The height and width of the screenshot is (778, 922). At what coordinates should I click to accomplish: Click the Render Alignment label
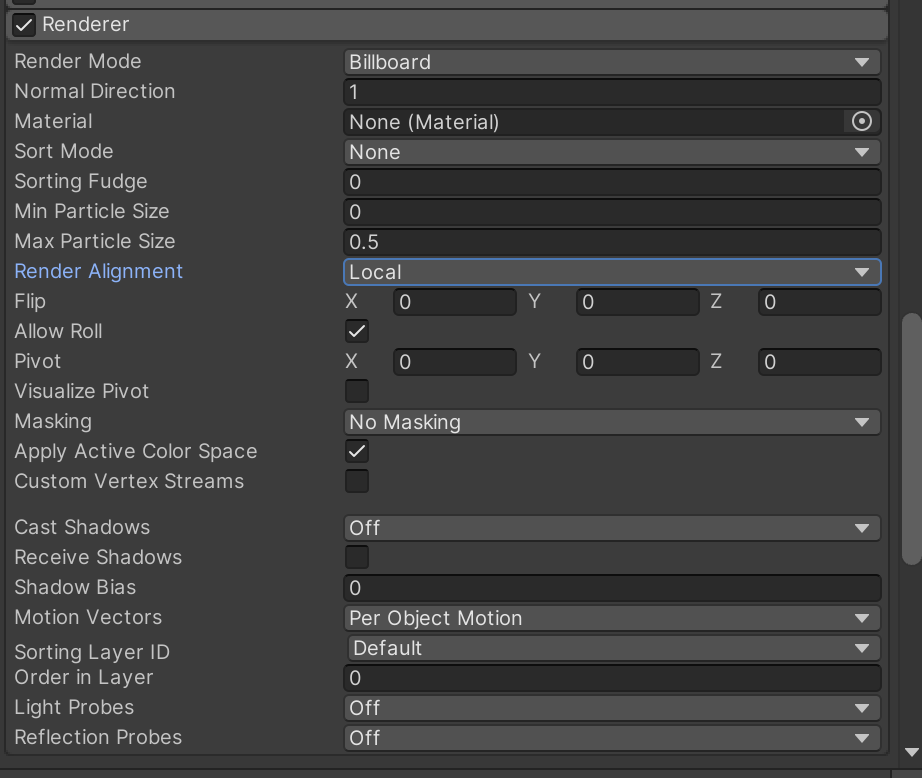pyautogui.click(x=98, y=271)
